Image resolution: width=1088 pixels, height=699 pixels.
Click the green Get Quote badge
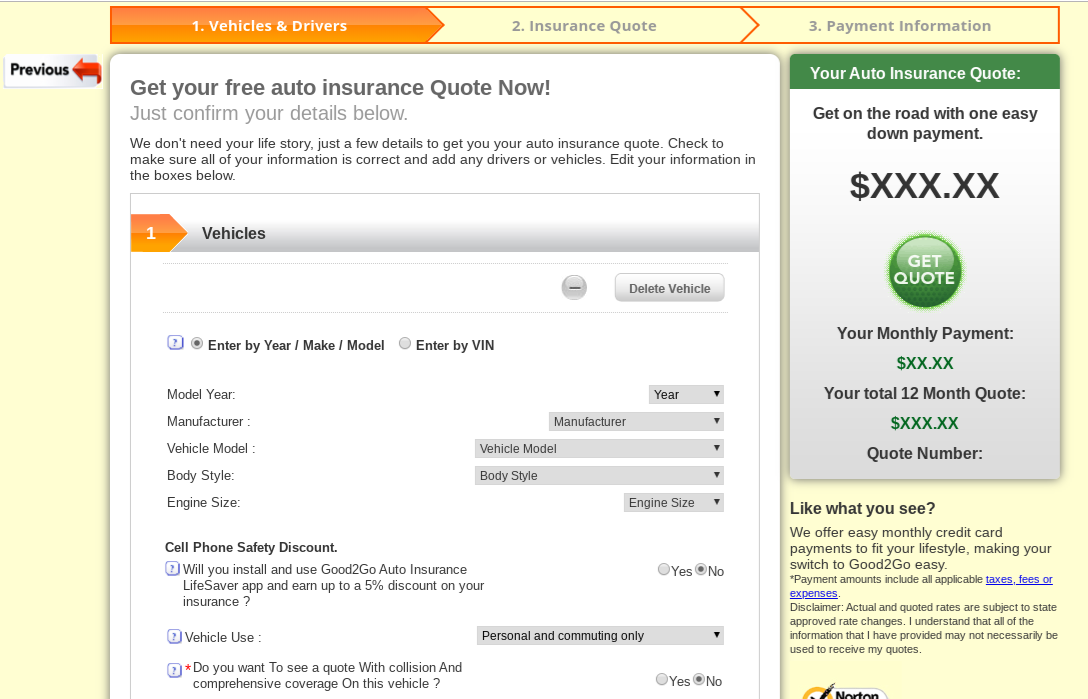[x=924, y=271]
